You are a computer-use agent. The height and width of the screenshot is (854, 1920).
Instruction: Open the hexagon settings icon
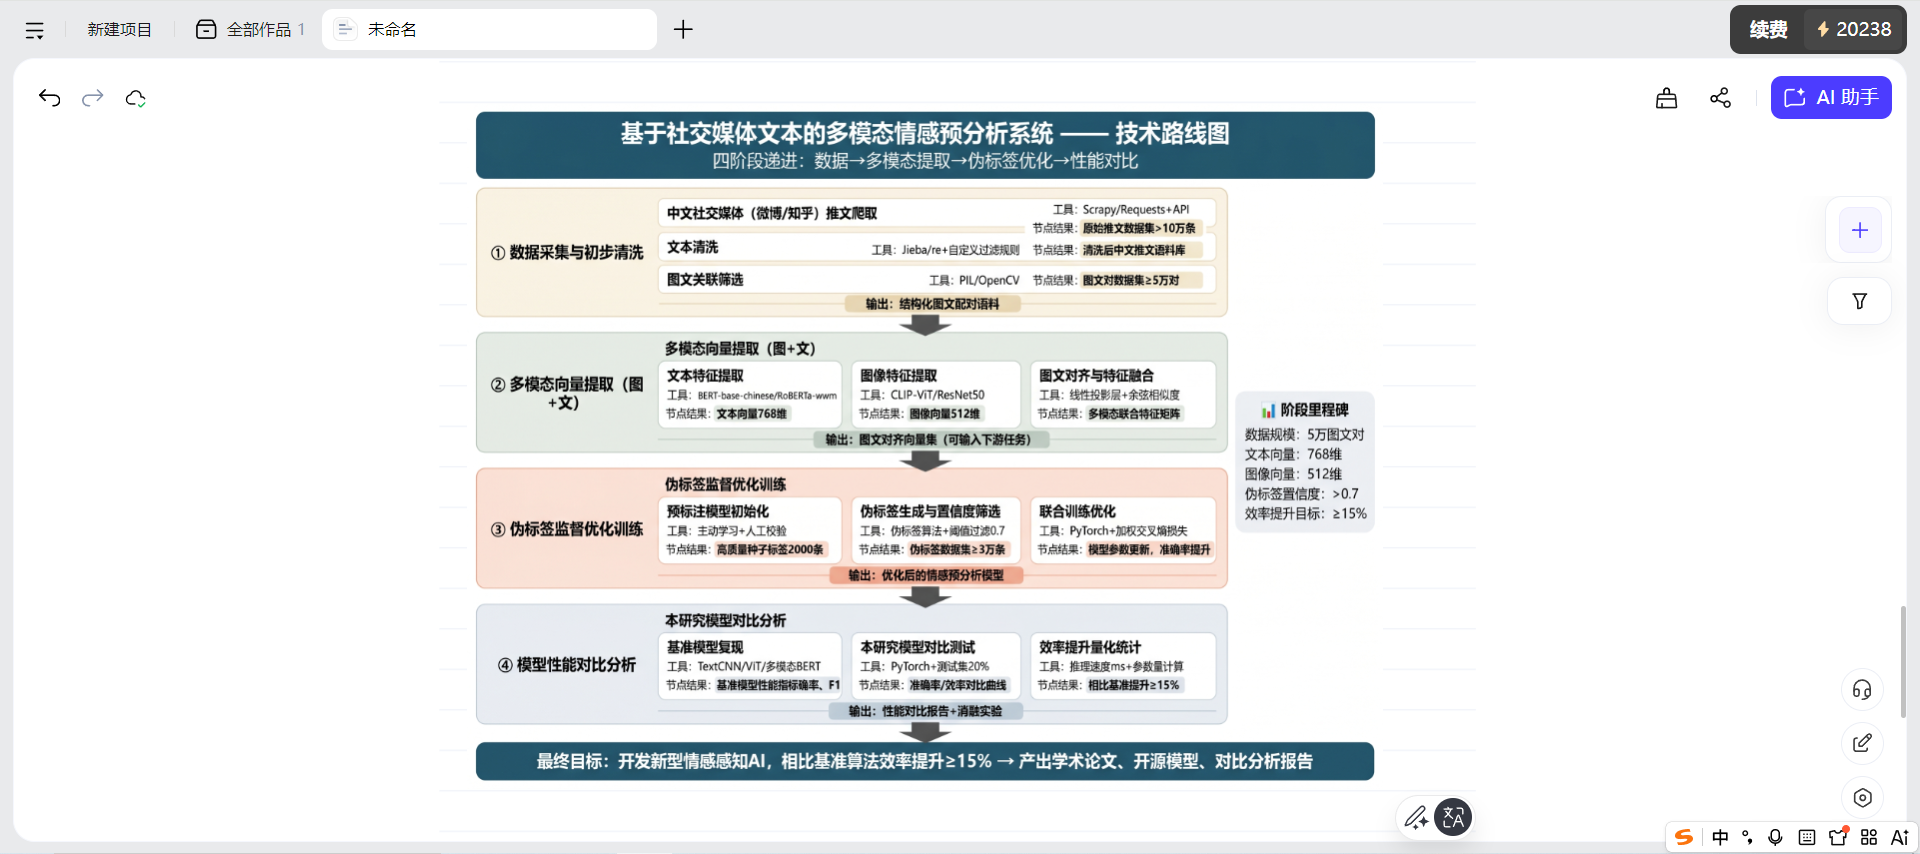[x=1862, y=798]
